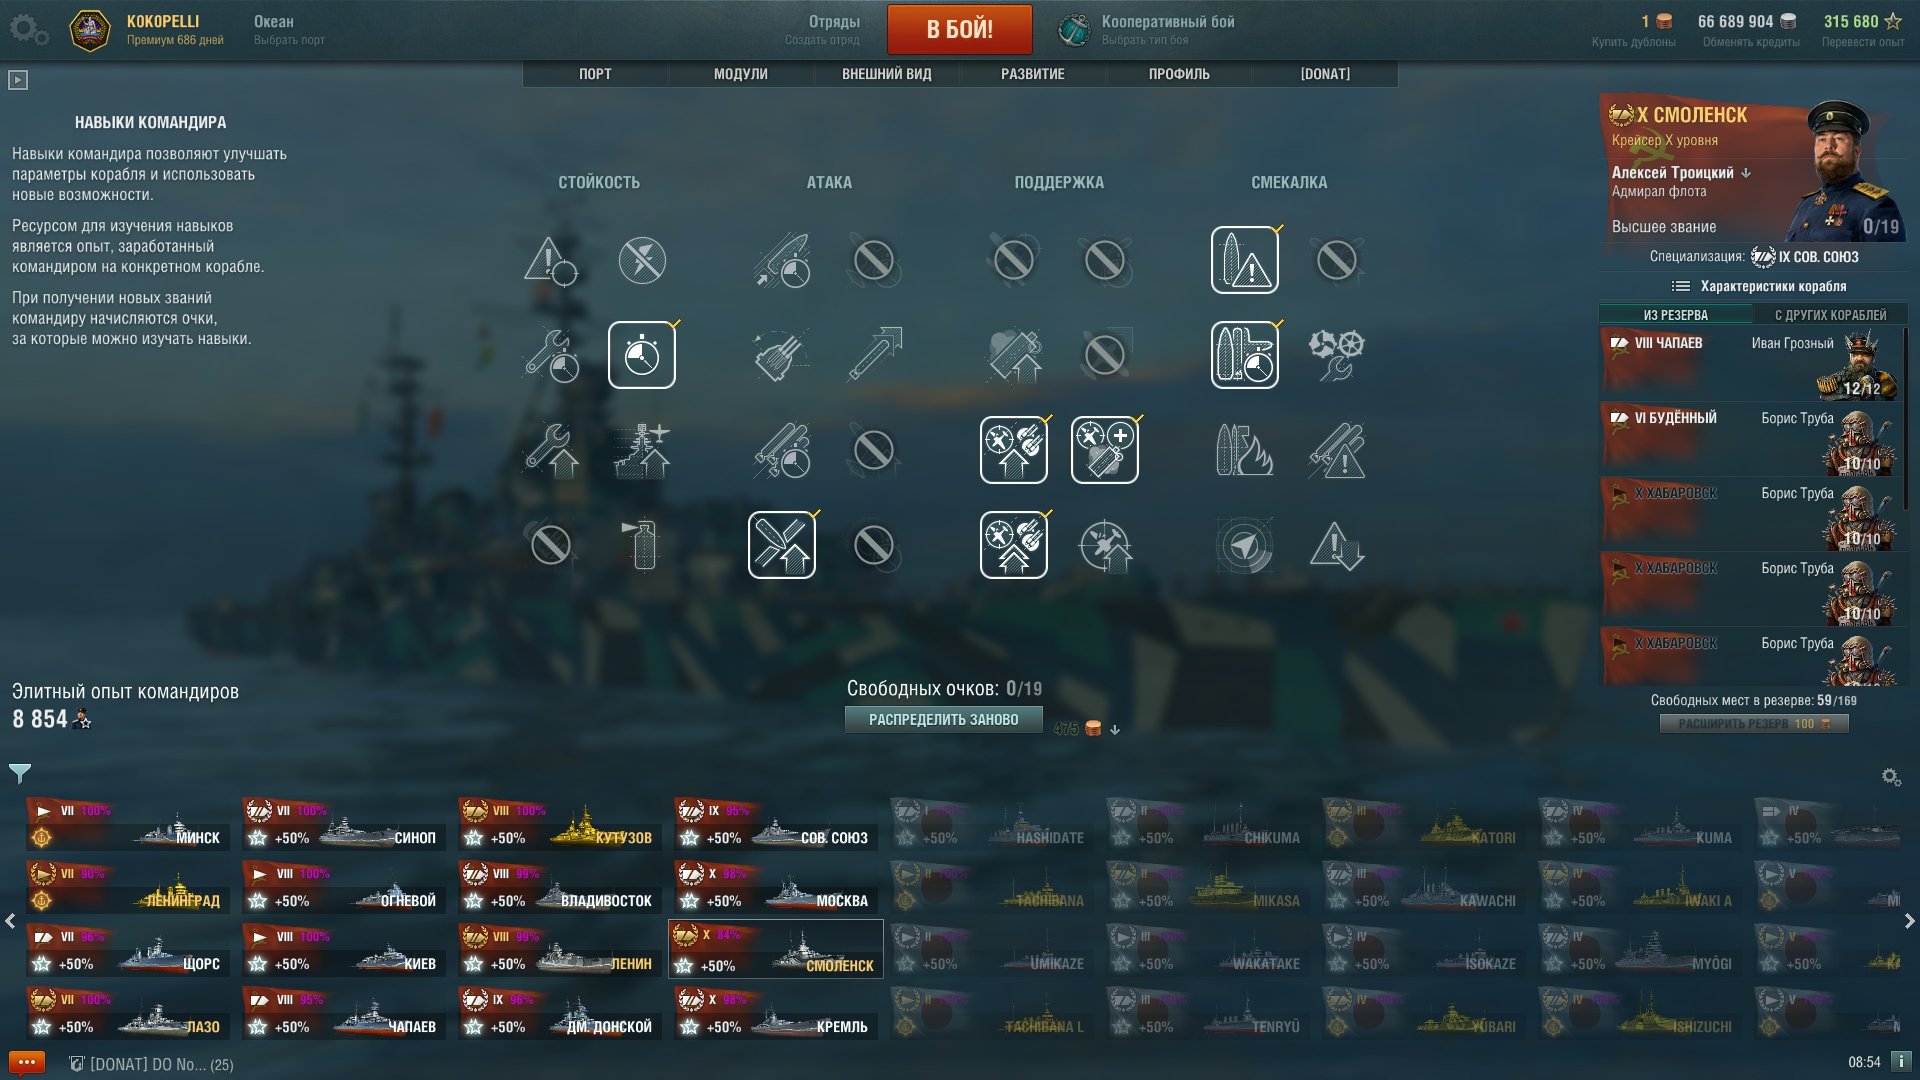Toggle the selected stopwatch skill in Стойкость
Screen dimensions: 1920x1080
pyautogui.click(x=642, y=355)
